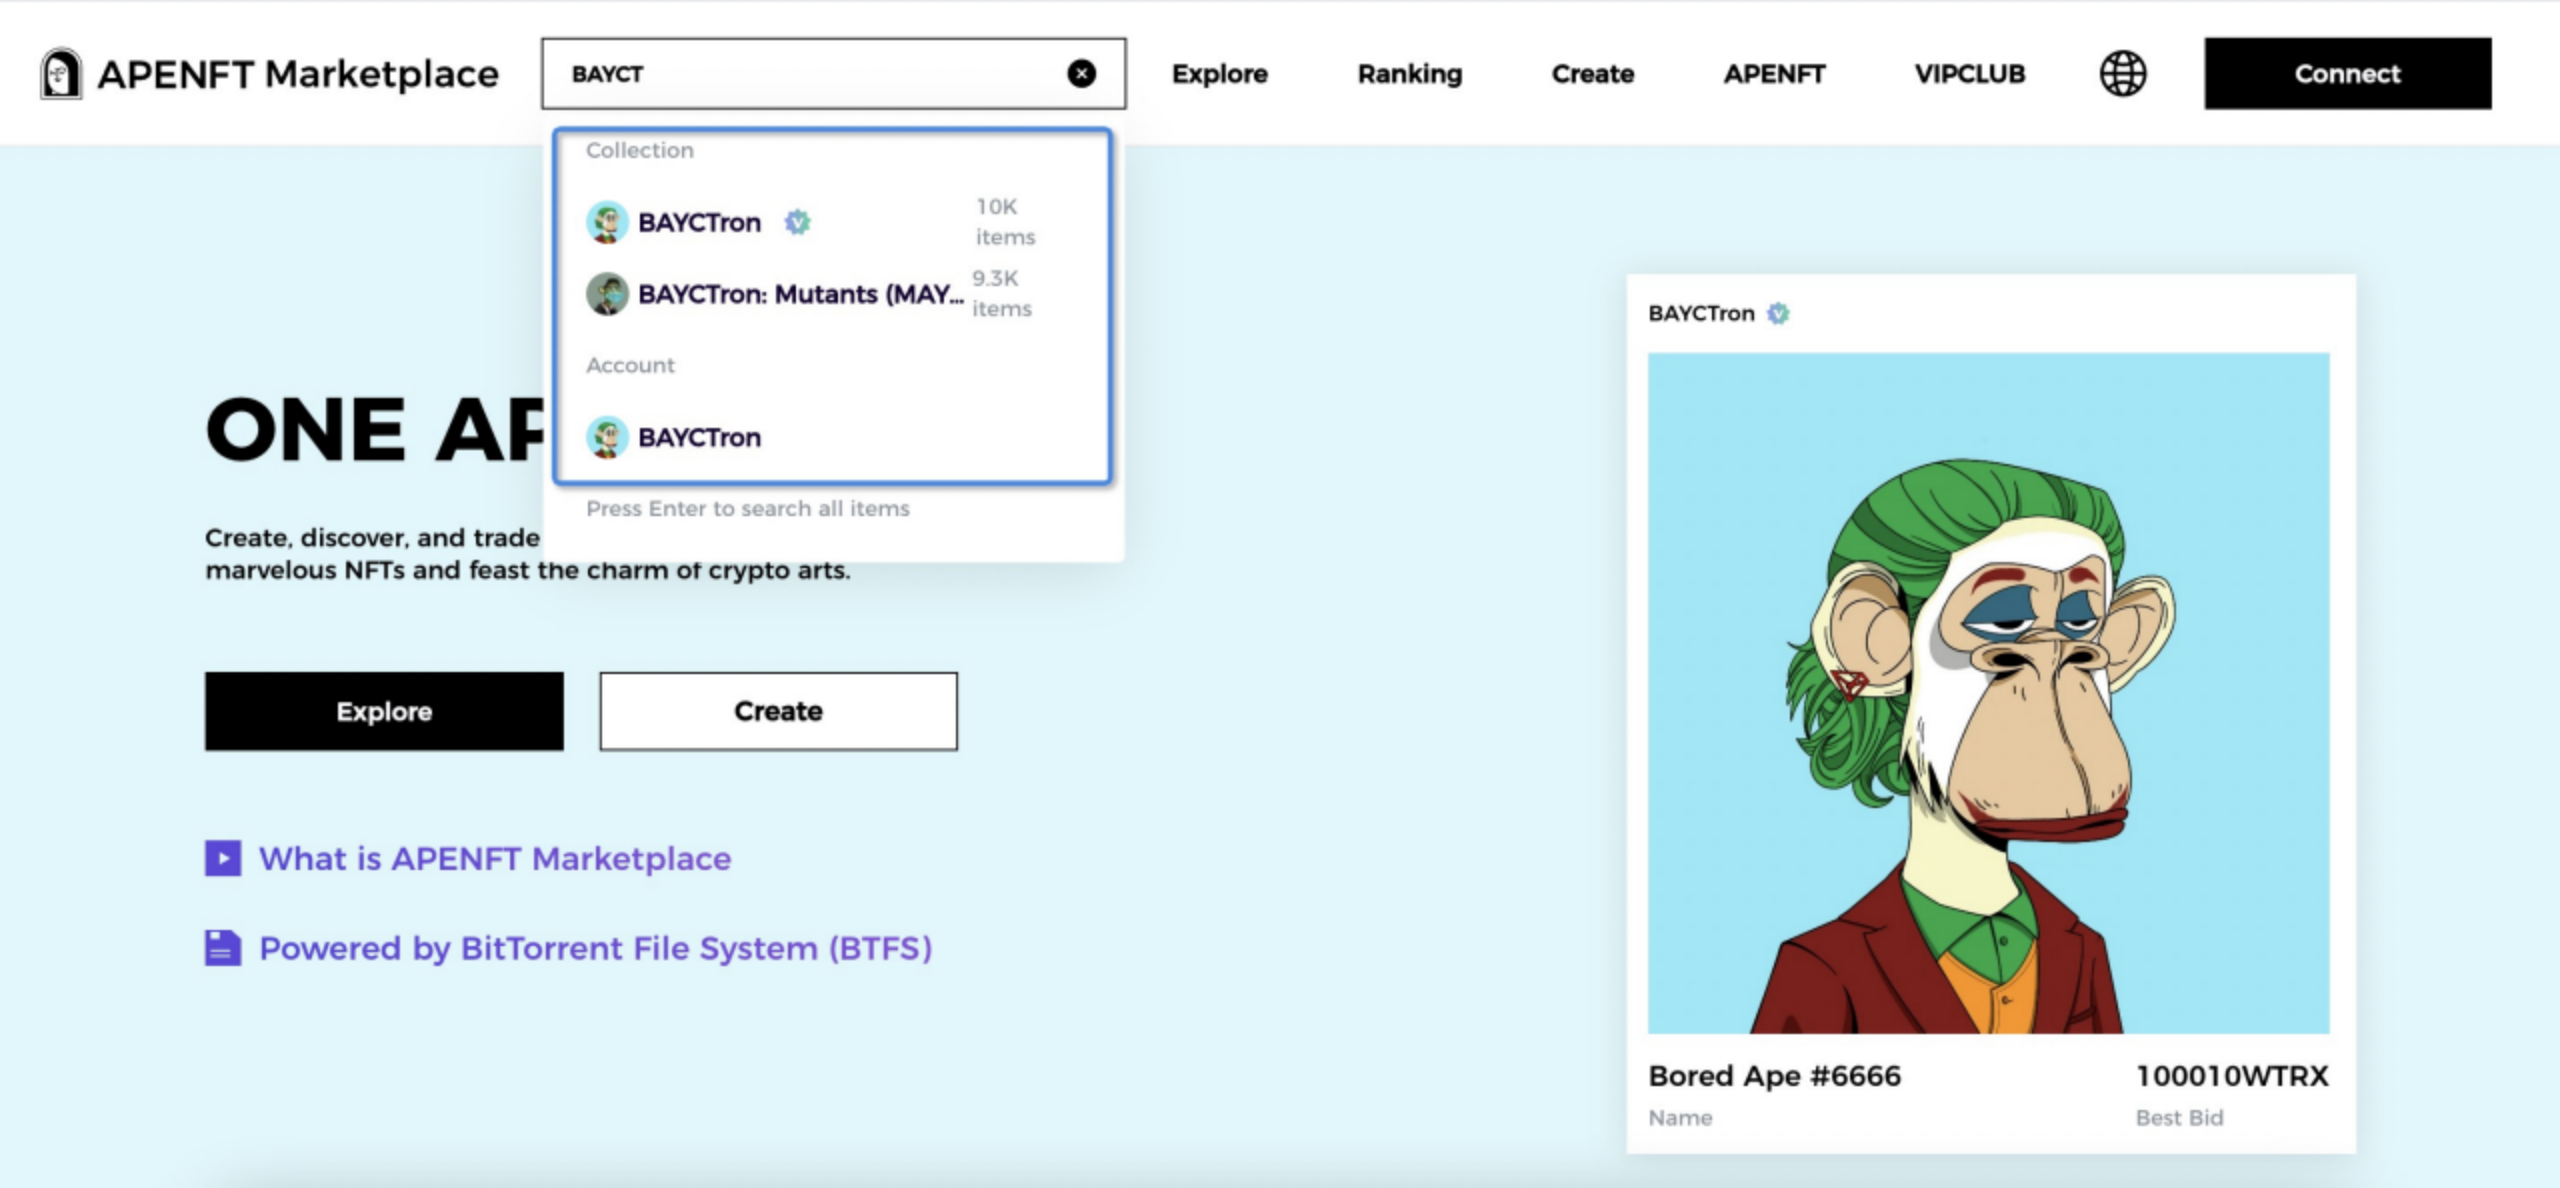The width and height of the screenshot is (2560, 1188).
Task: Click the white Create button in hero
Action: click(x=778, y=711)
